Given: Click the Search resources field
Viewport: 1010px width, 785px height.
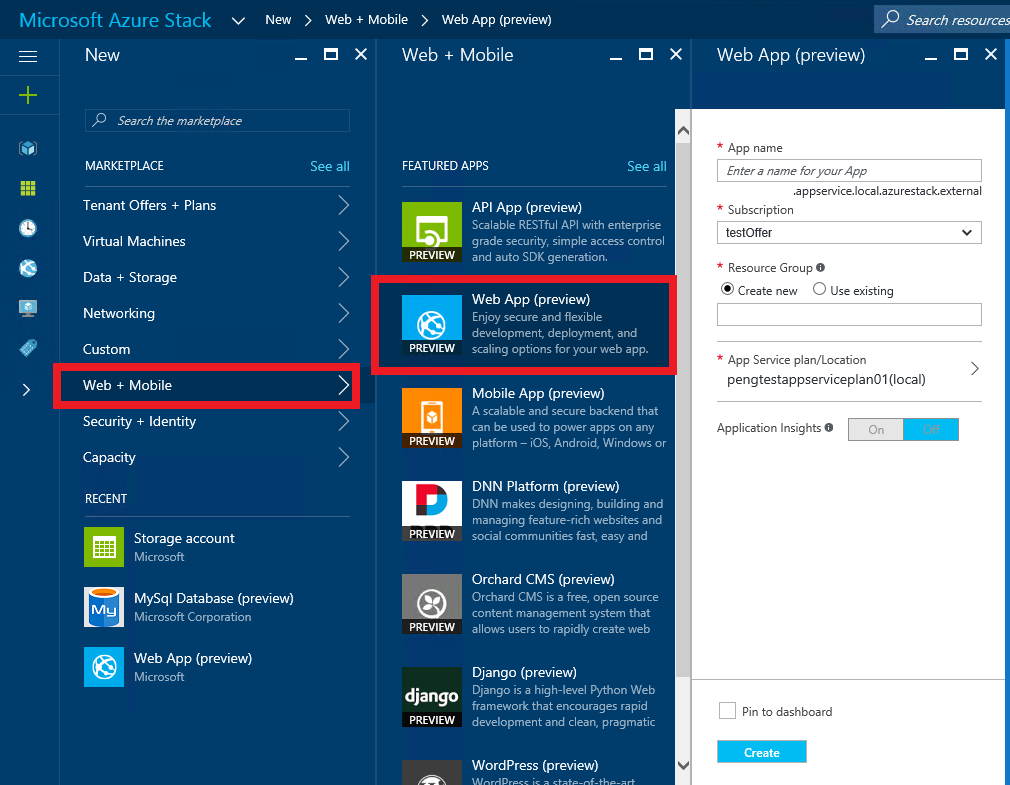Looking at the screenshot, I should tap(942, 19).
